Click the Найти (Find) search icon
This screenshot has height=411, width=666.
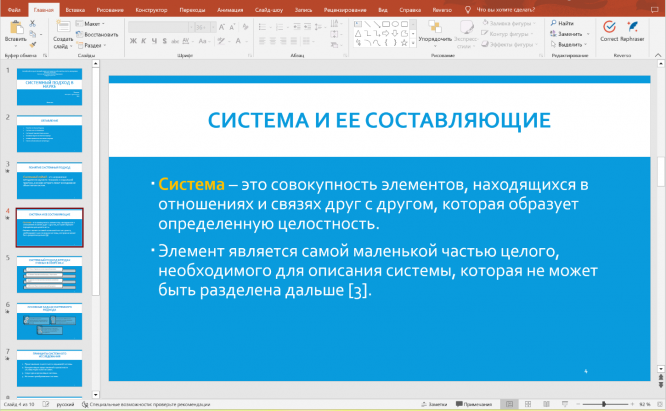(x=560, y=22)
